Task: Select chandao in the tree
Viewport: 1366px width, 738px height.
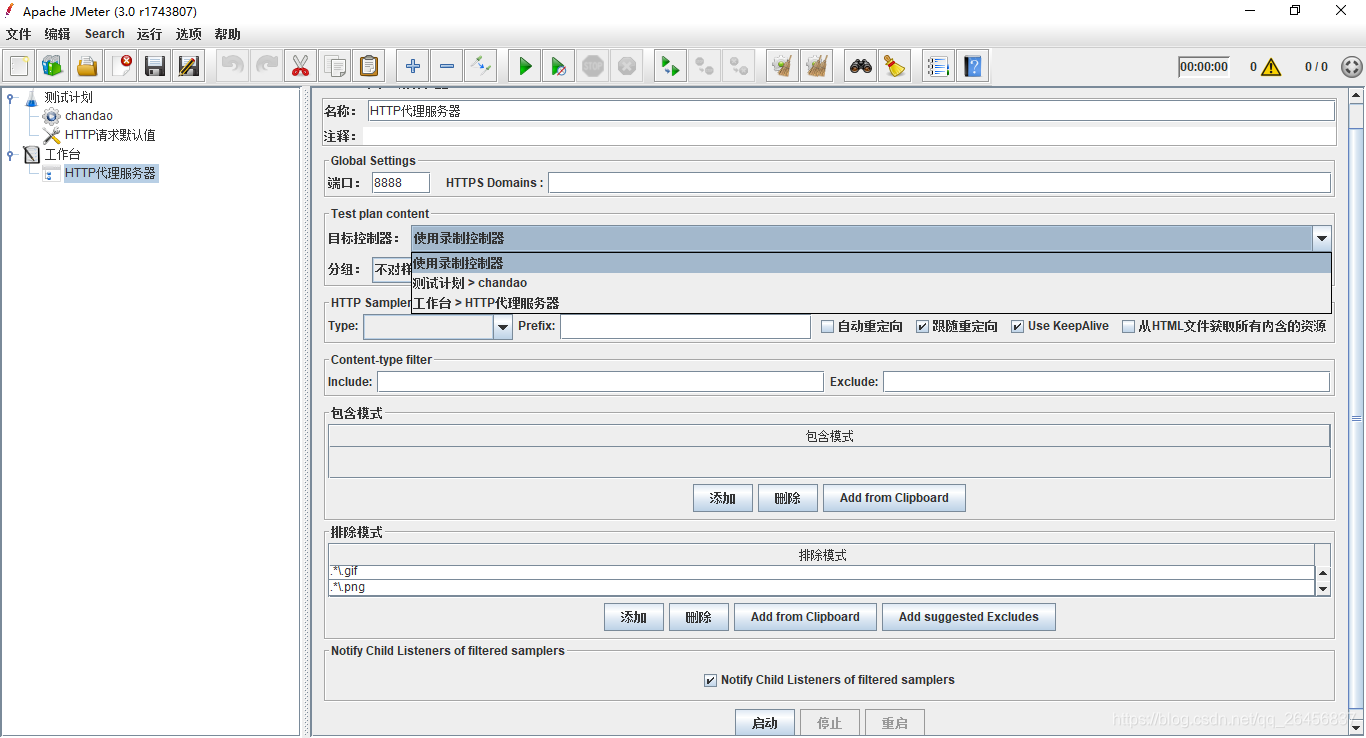Action: point(89,116)
